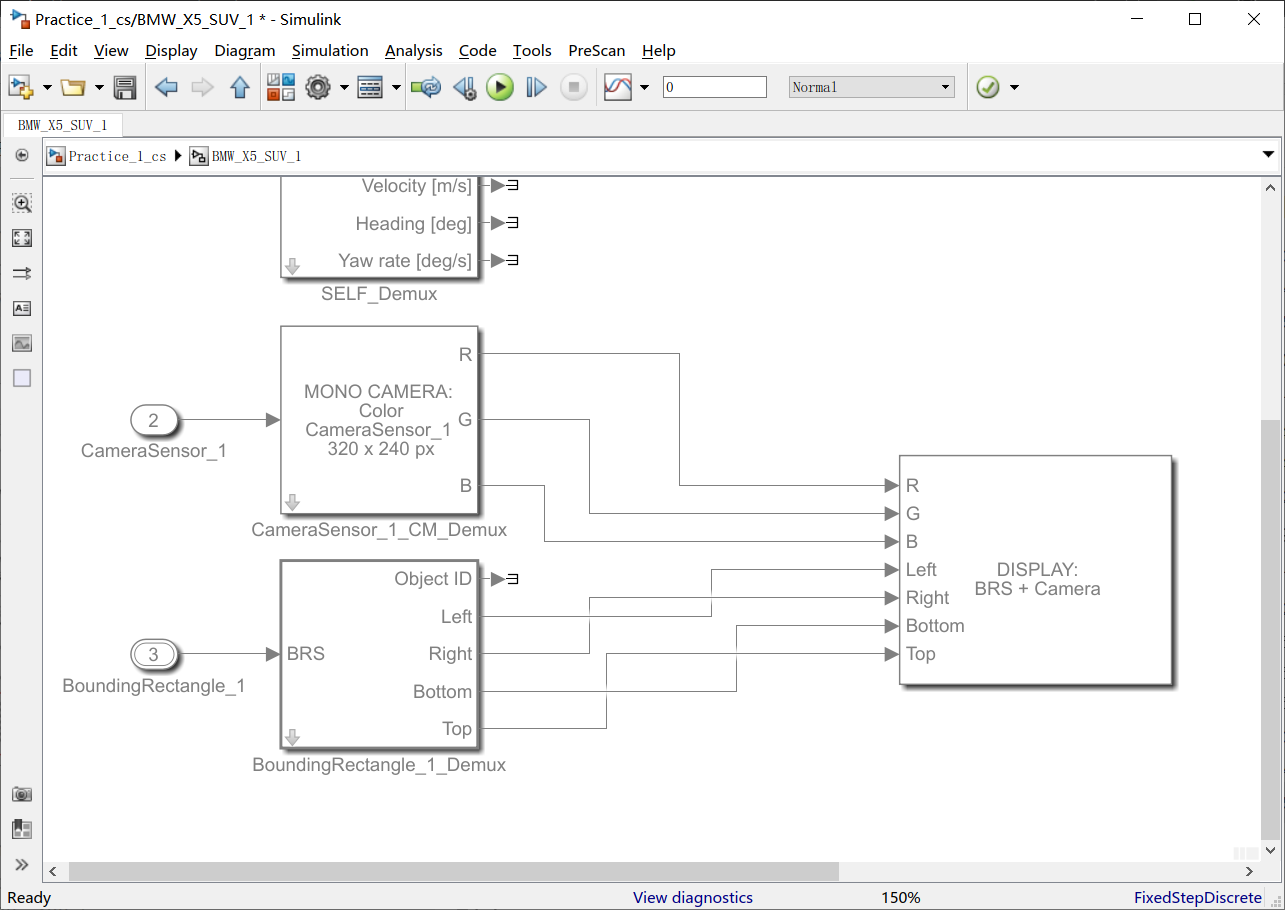1285x910 pixels.
Task: Click the vertical scrollbar thumb
Action: click(1270, 628)
